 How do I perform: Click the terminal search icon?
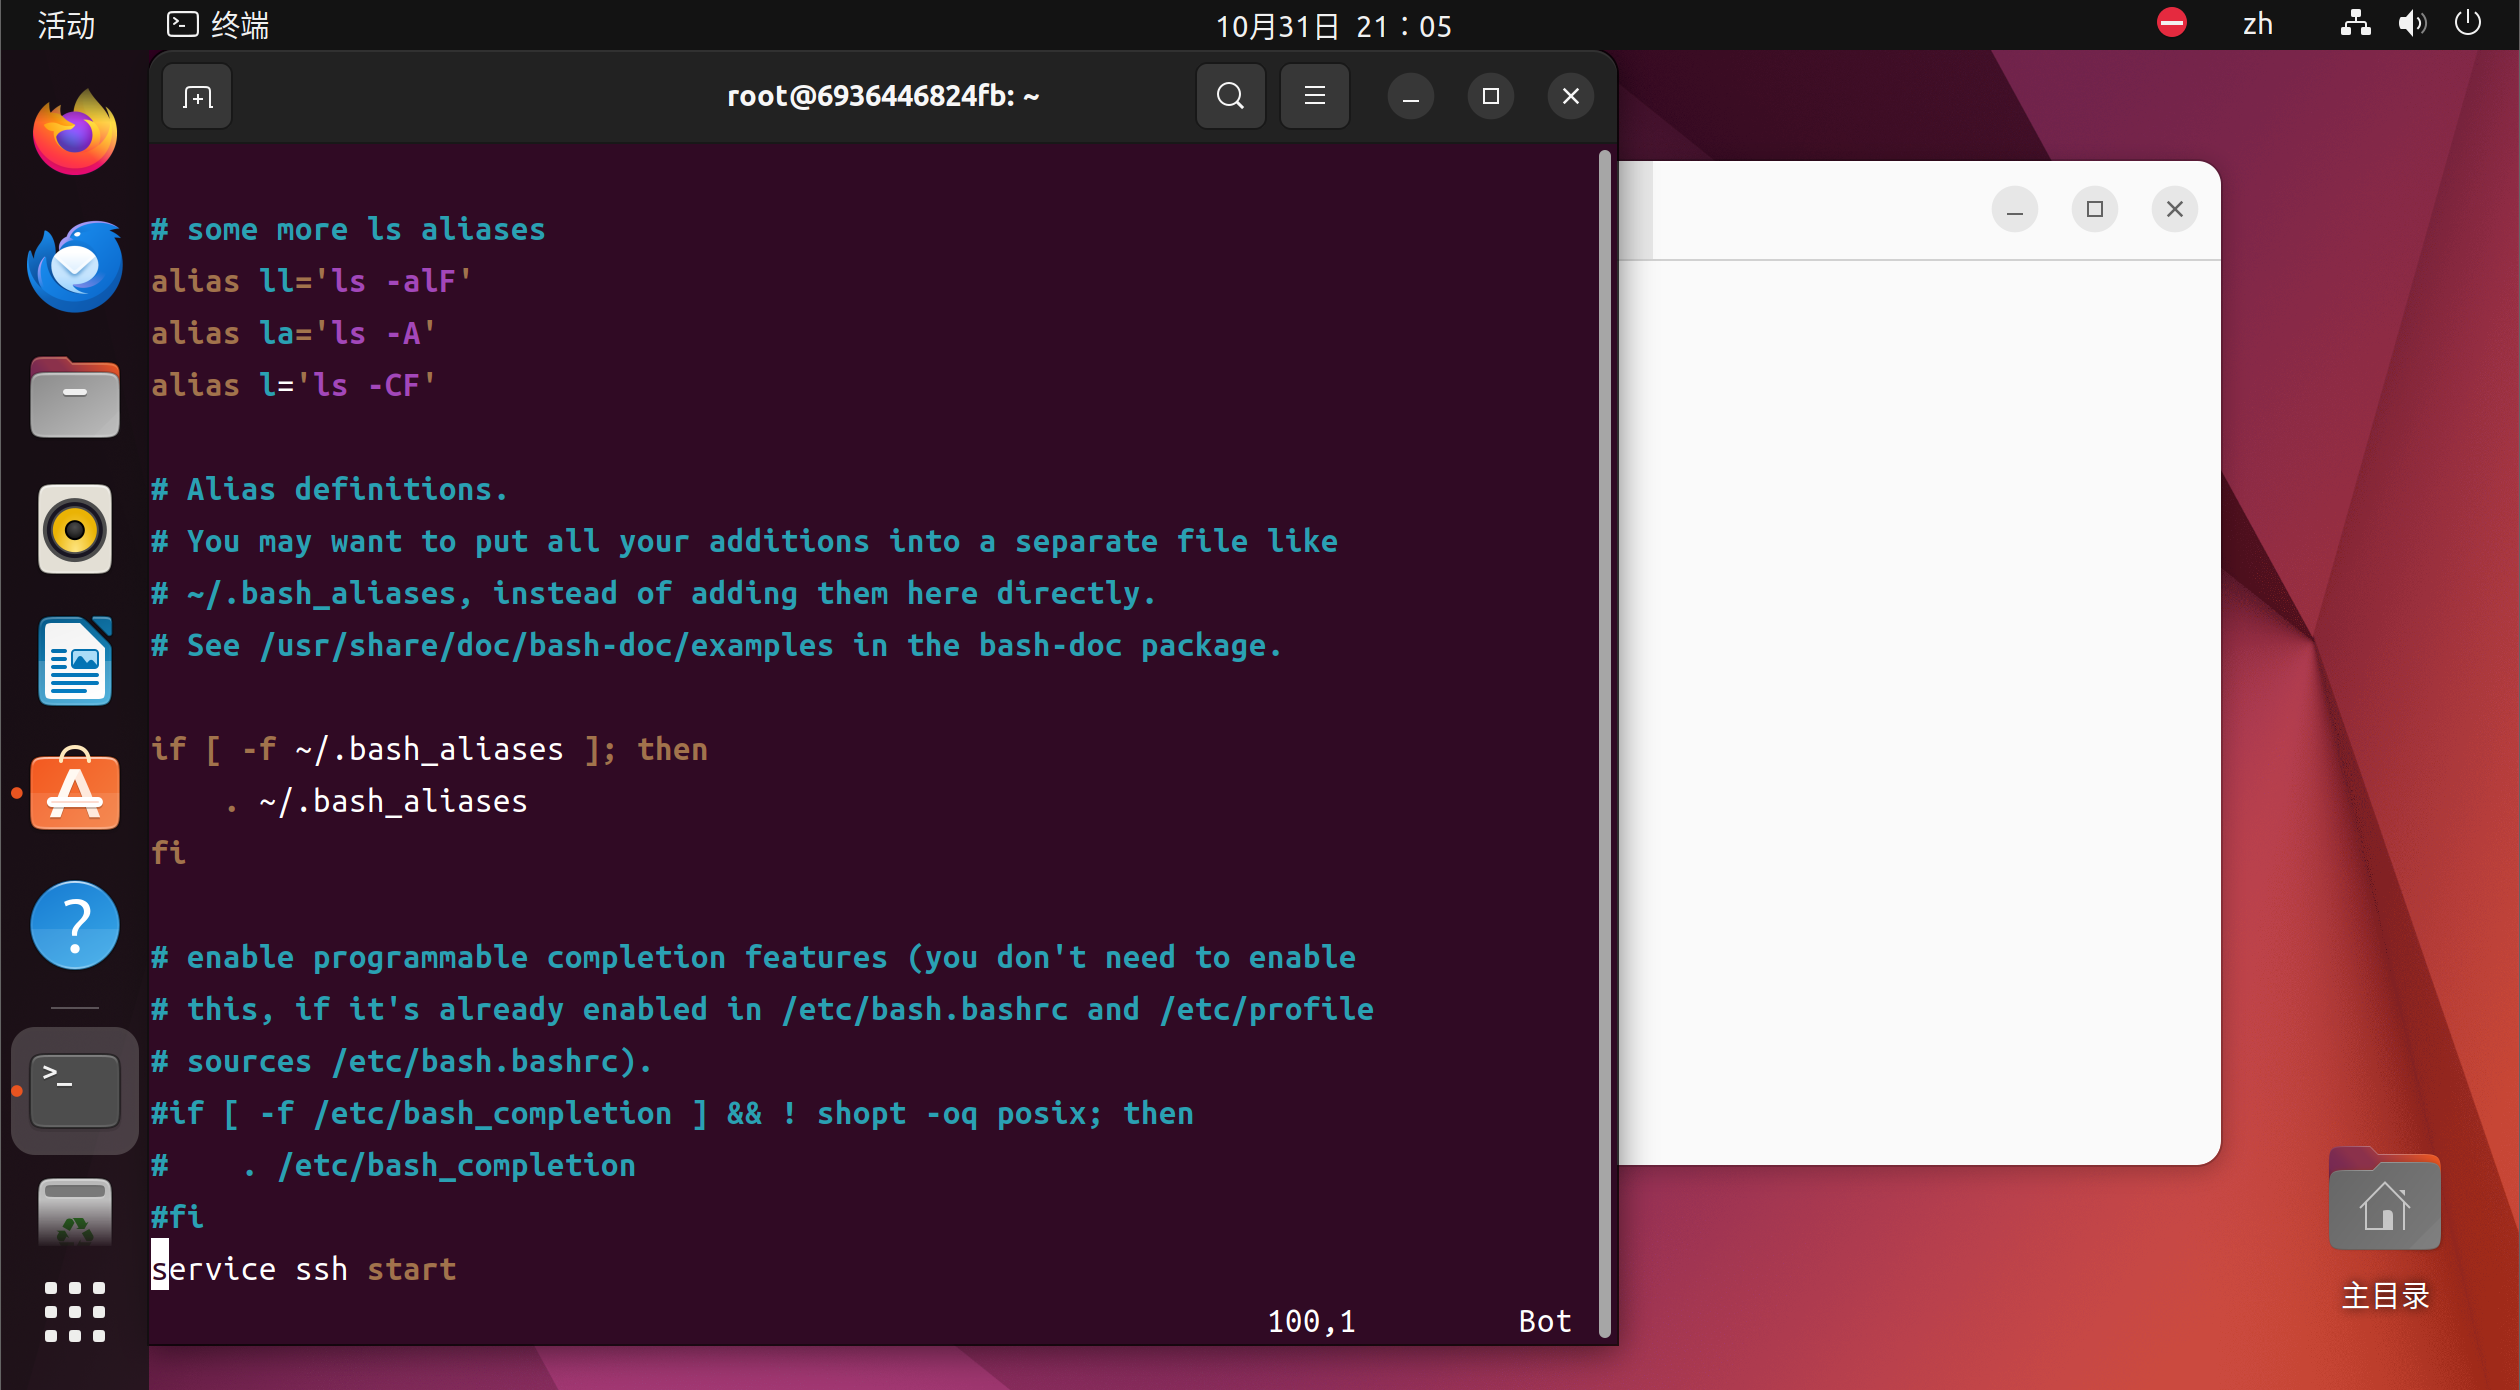[1230, 97]
